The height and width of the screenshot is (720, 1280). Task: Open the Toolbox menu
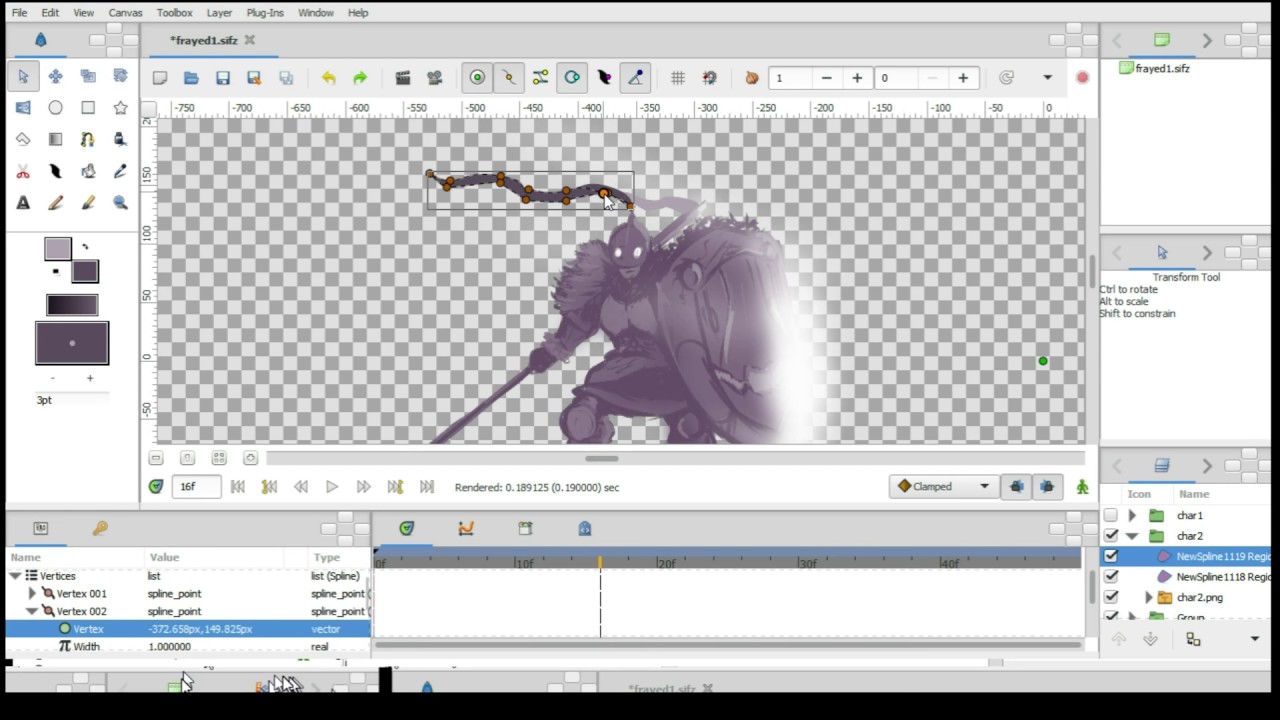coord(175,13)
